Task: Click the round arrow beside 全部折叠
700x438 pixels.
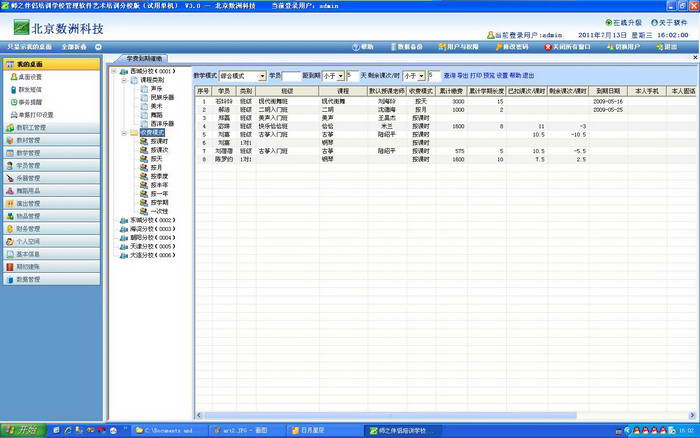Action: click(98, 47)
